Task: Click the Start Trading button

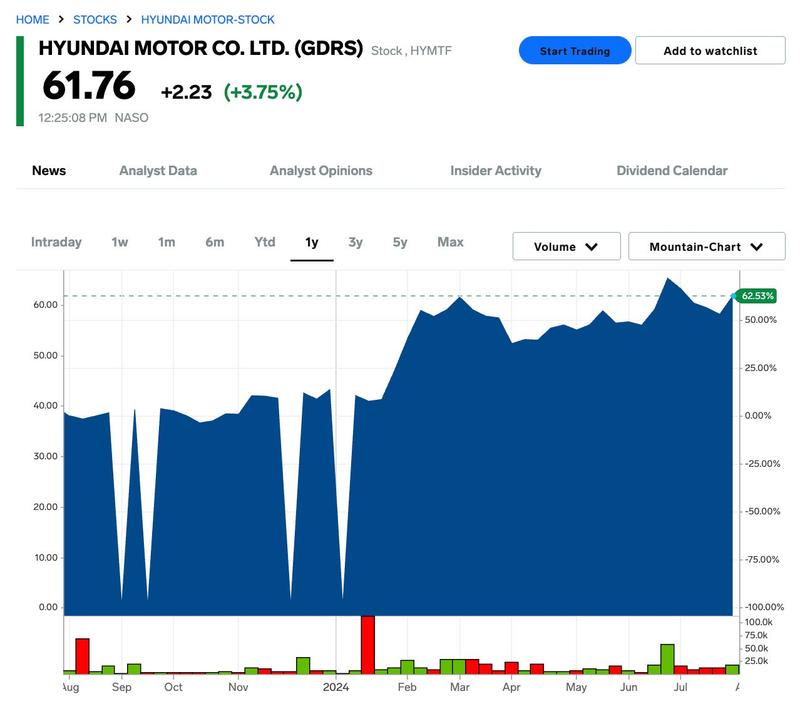Action: pyautogui.click(x=575, y=50)
